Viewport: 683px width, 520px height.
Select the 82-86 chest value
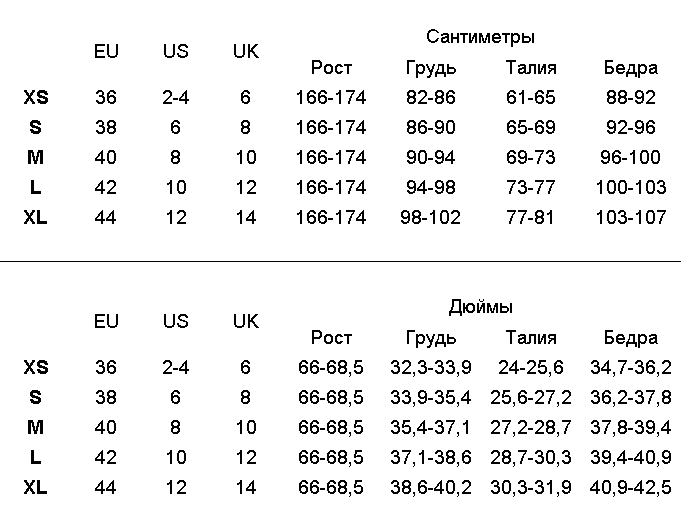click(430, 97)
